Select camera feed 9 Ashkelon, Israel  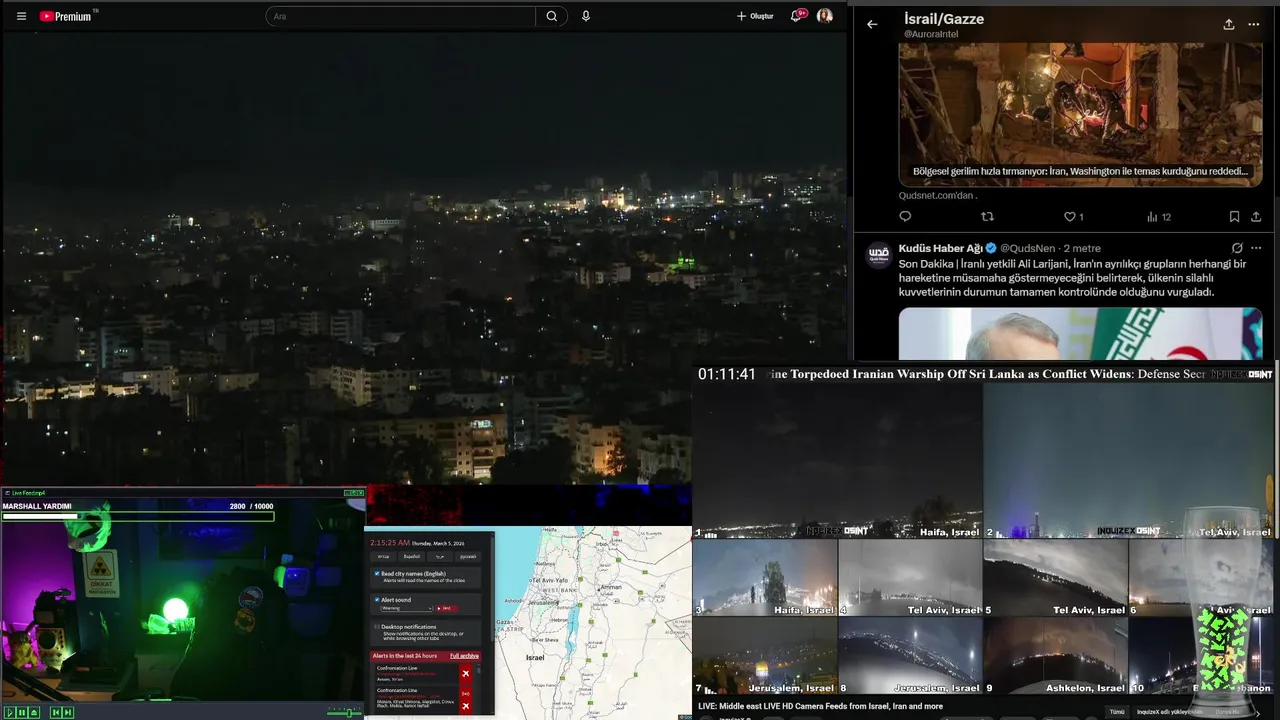(1055, 655)
